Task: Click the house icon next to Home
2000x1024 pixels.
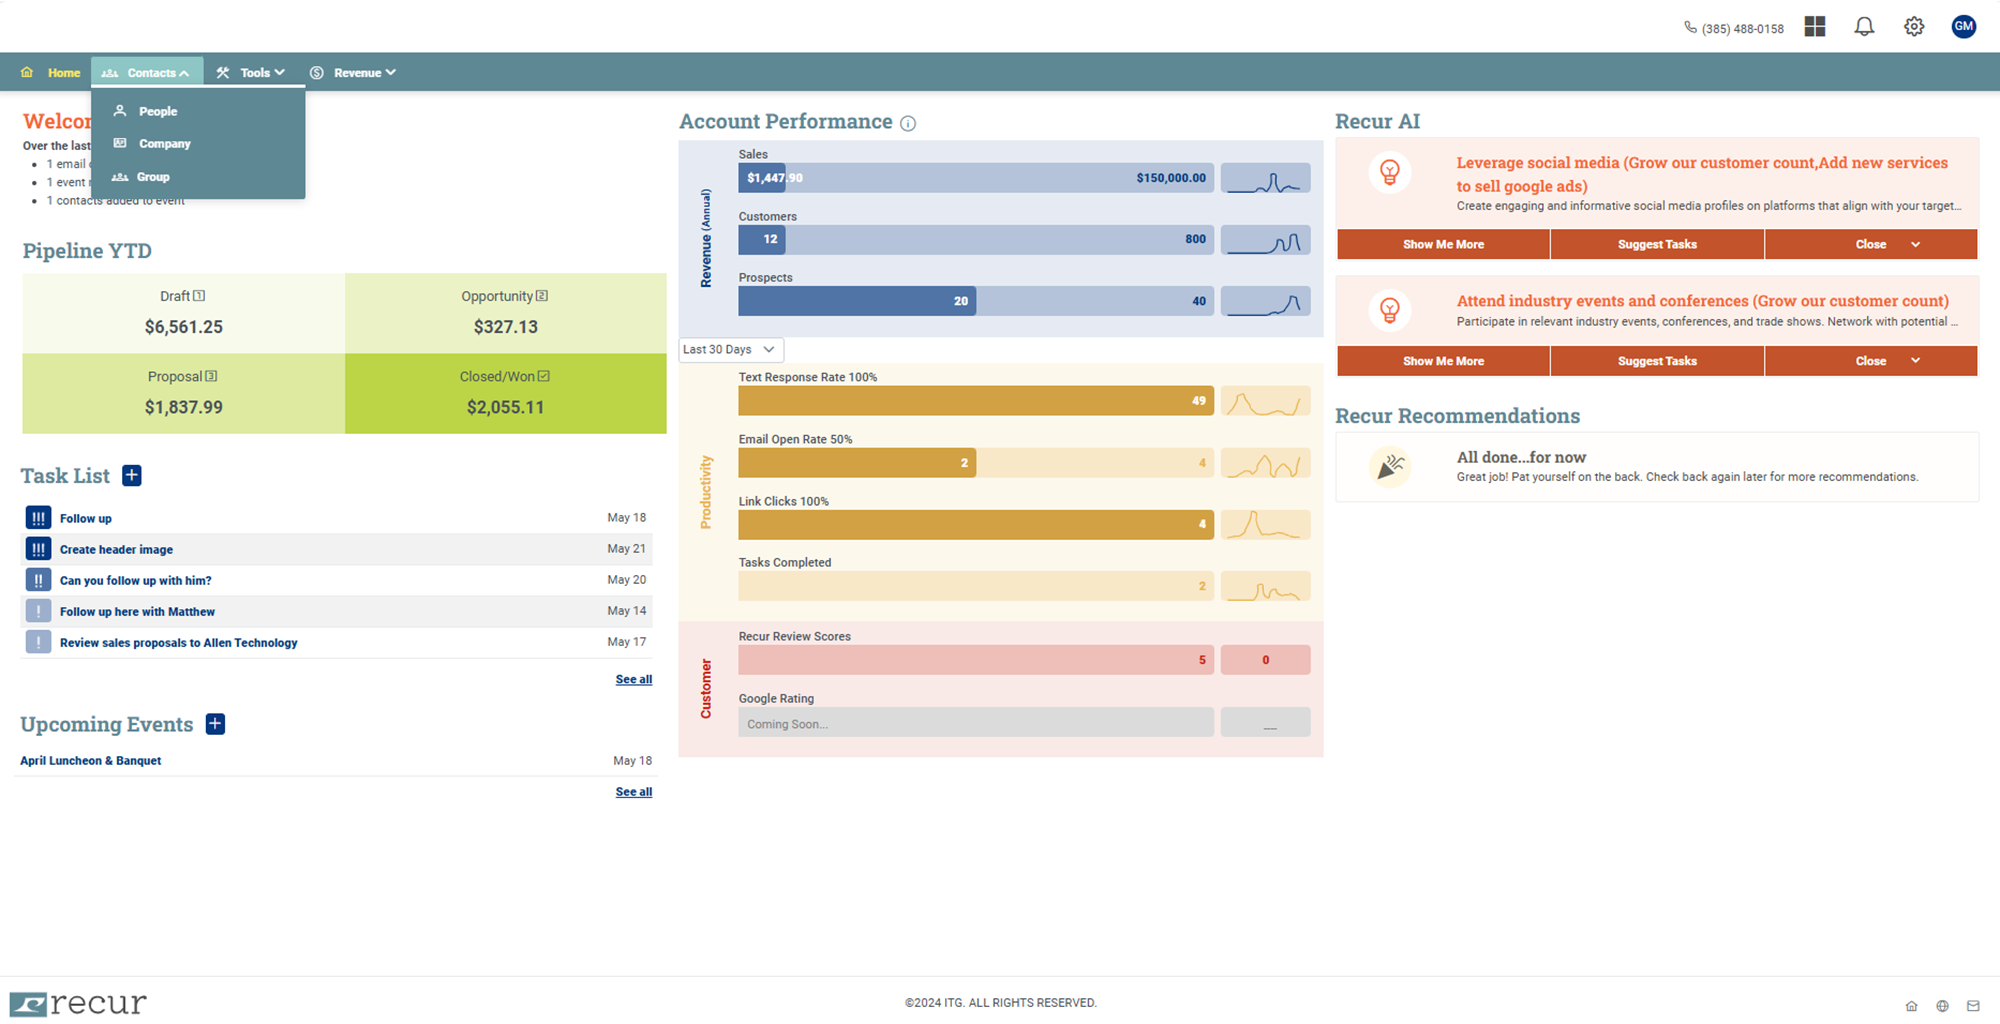Action: tap(26, 71)
